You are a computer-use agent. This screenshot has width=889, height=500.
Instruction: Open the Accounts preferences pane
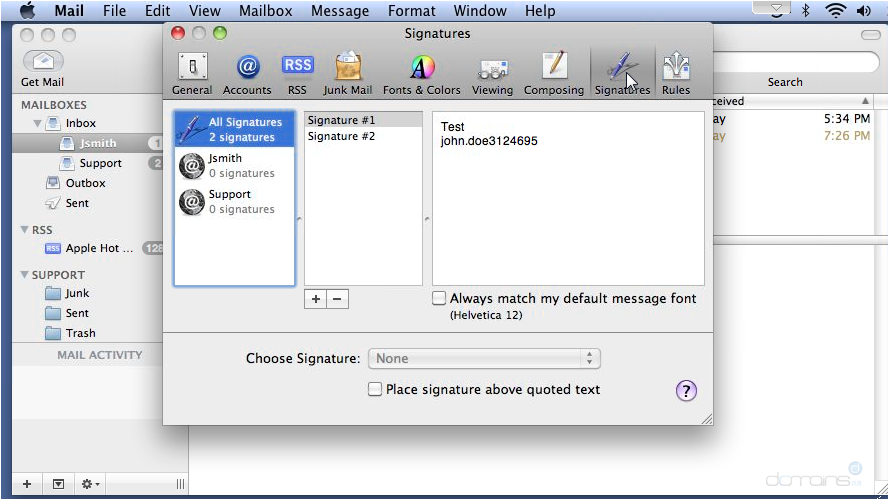tap(247, 72)
